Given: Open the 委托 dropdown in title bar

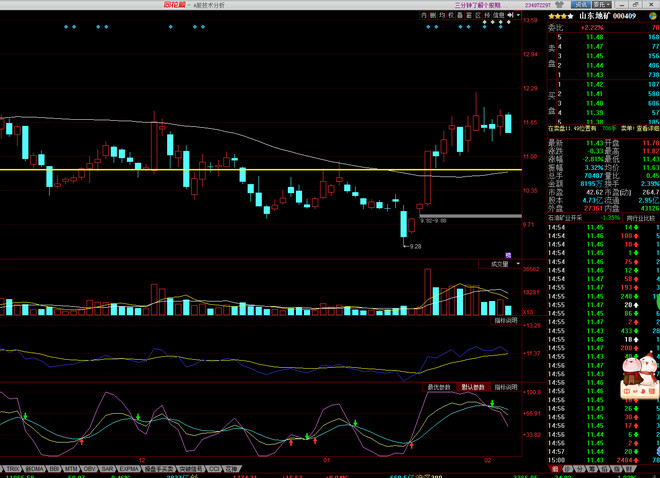Looking at the screenshot, I should tap(602, 5).
